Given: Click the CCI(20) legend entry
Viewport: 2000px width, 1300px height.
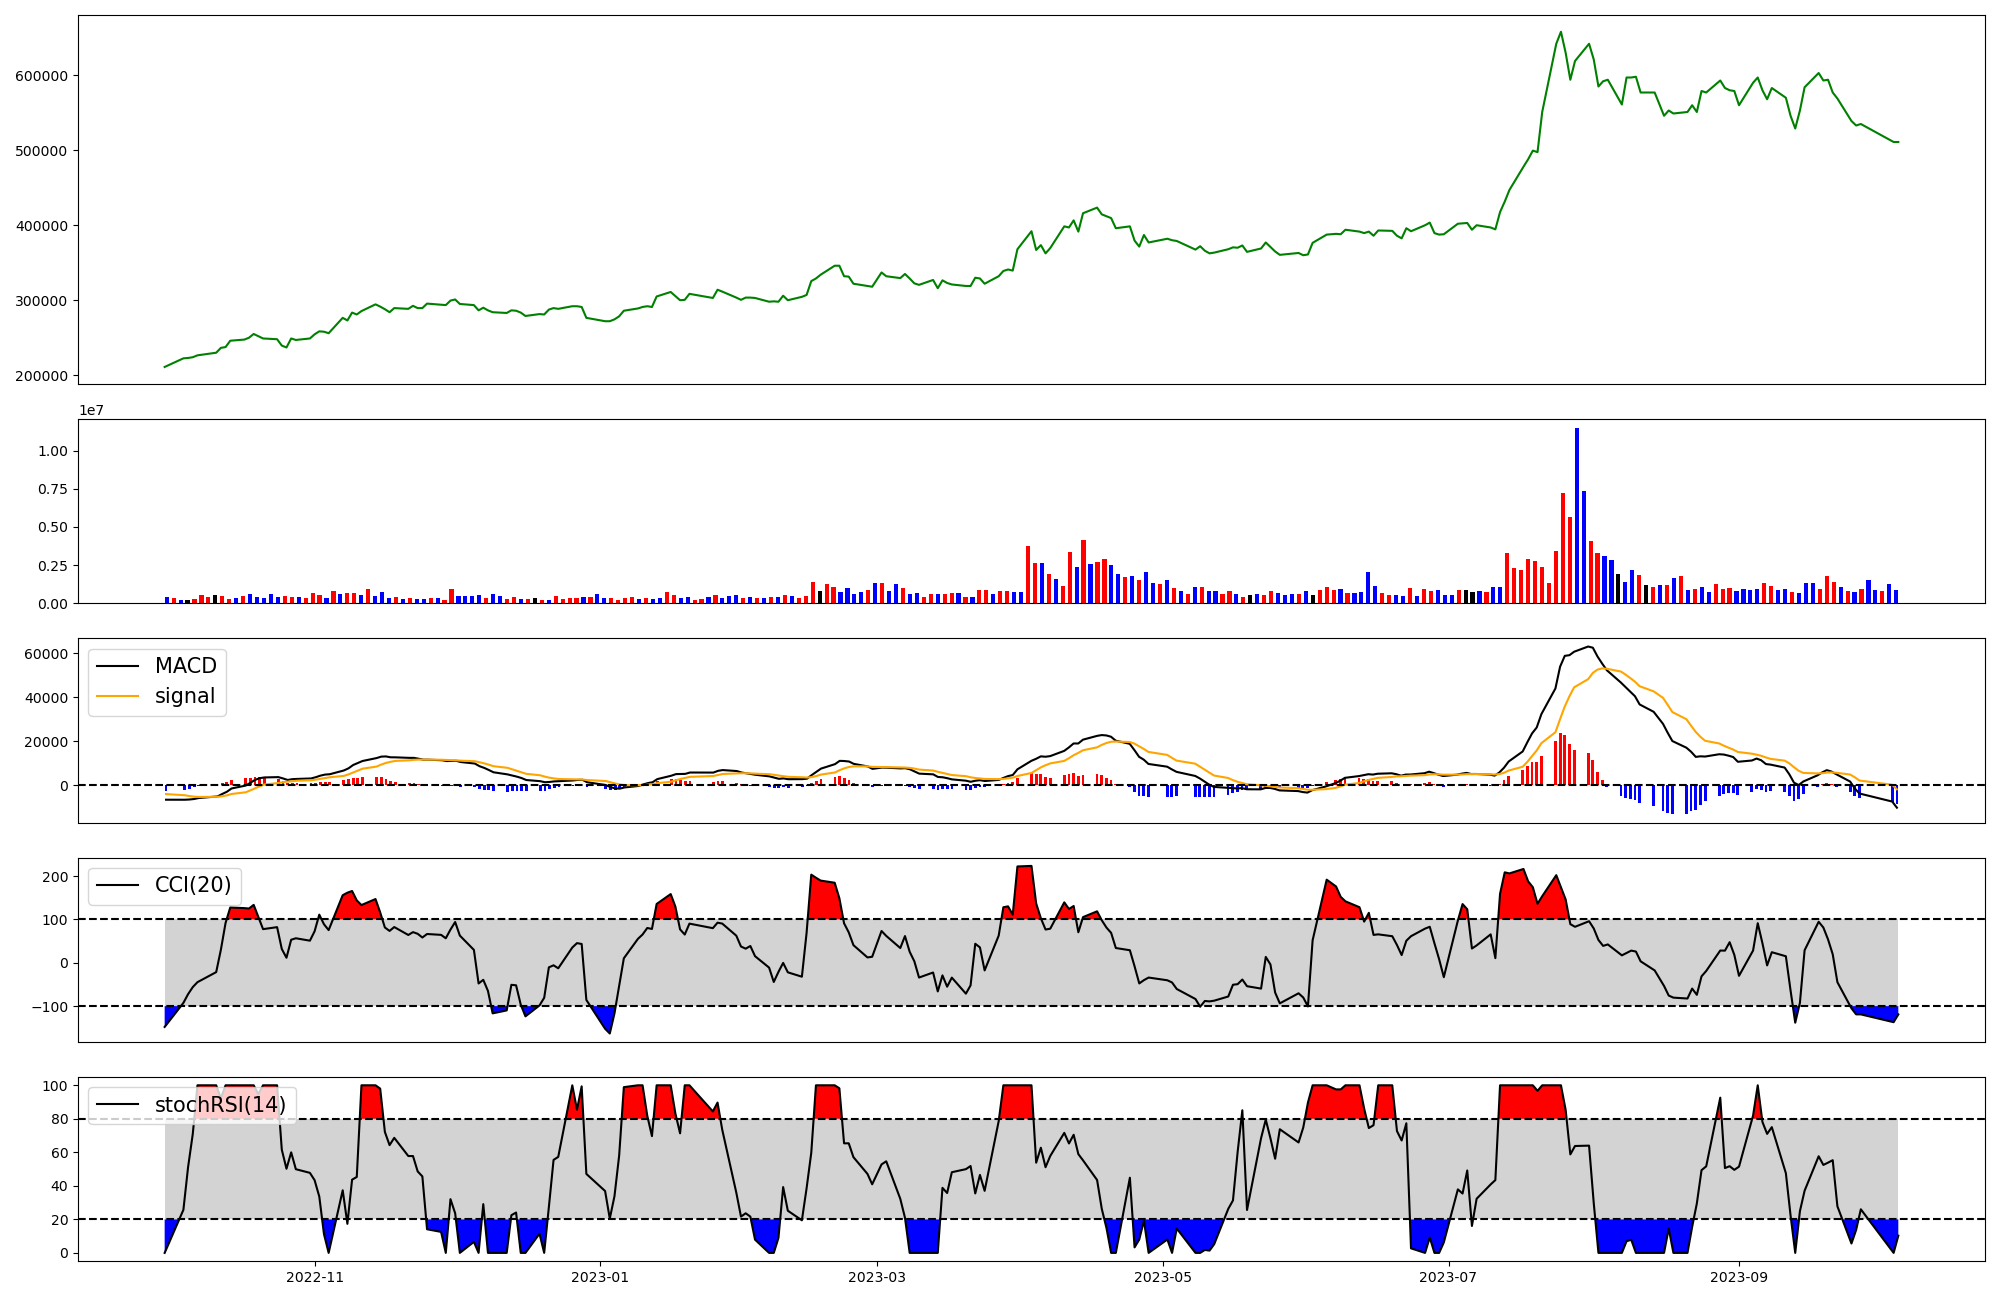Looking at the screenshot, I should click(x=192, y=885).
